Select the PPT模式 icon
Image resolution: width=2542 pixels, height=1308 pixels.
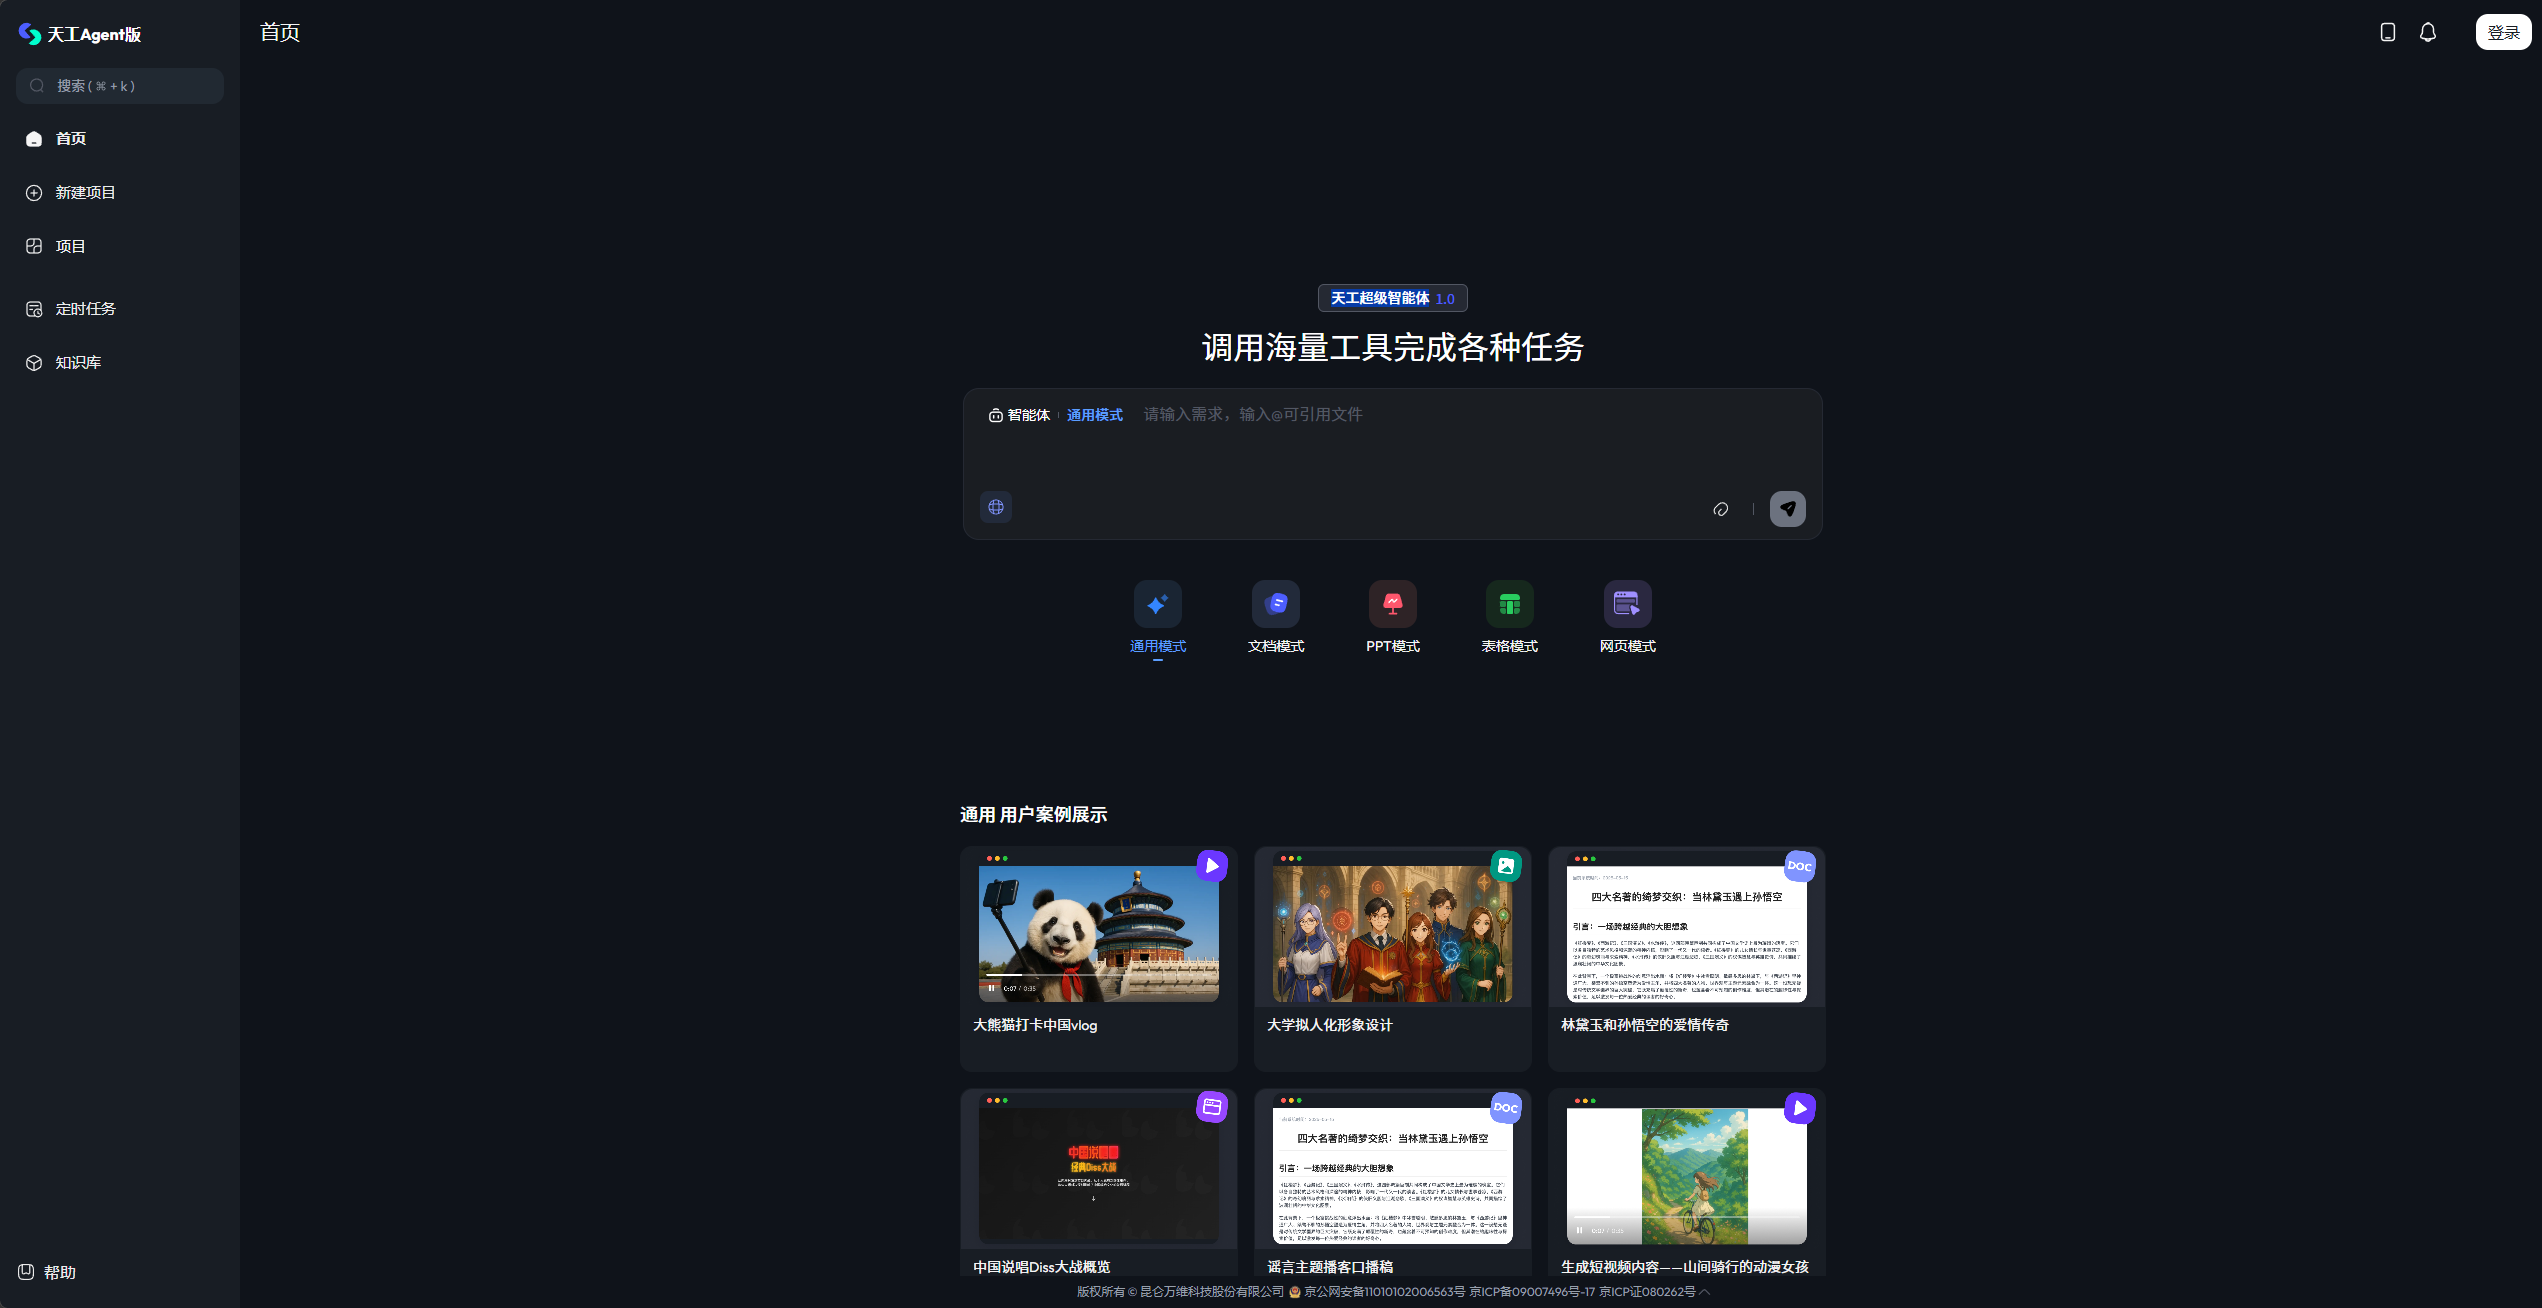tap(1393, 604)
